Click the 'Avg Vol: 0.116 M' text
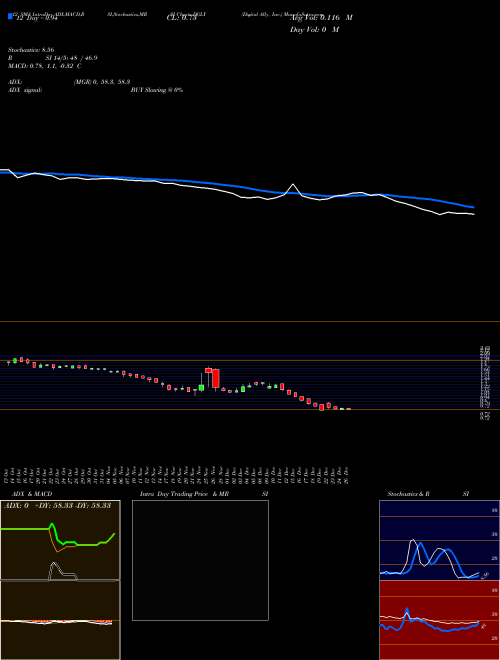Viewport: 500px width, 660px height. click(321, 18)
